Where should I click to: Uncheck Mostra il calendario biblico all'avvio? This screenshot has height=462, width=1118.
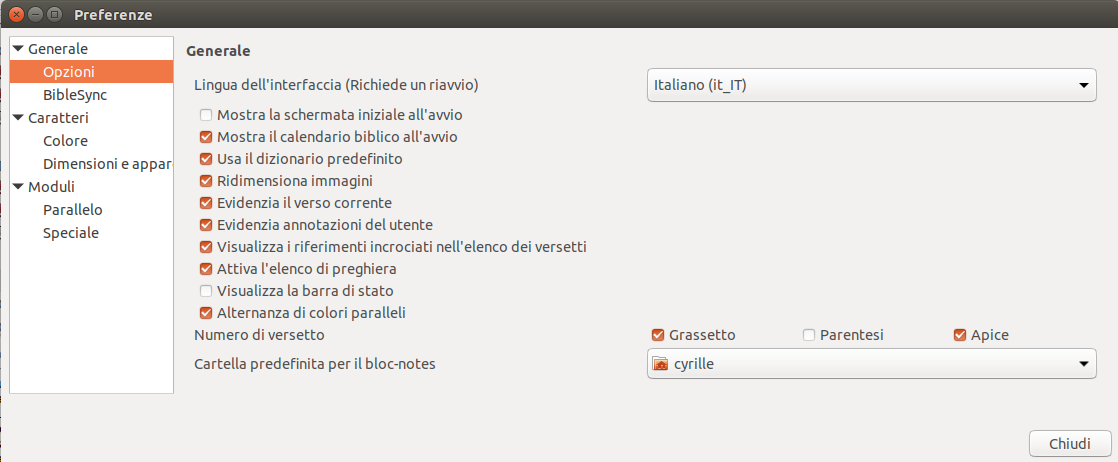click(x=206, y=137)
